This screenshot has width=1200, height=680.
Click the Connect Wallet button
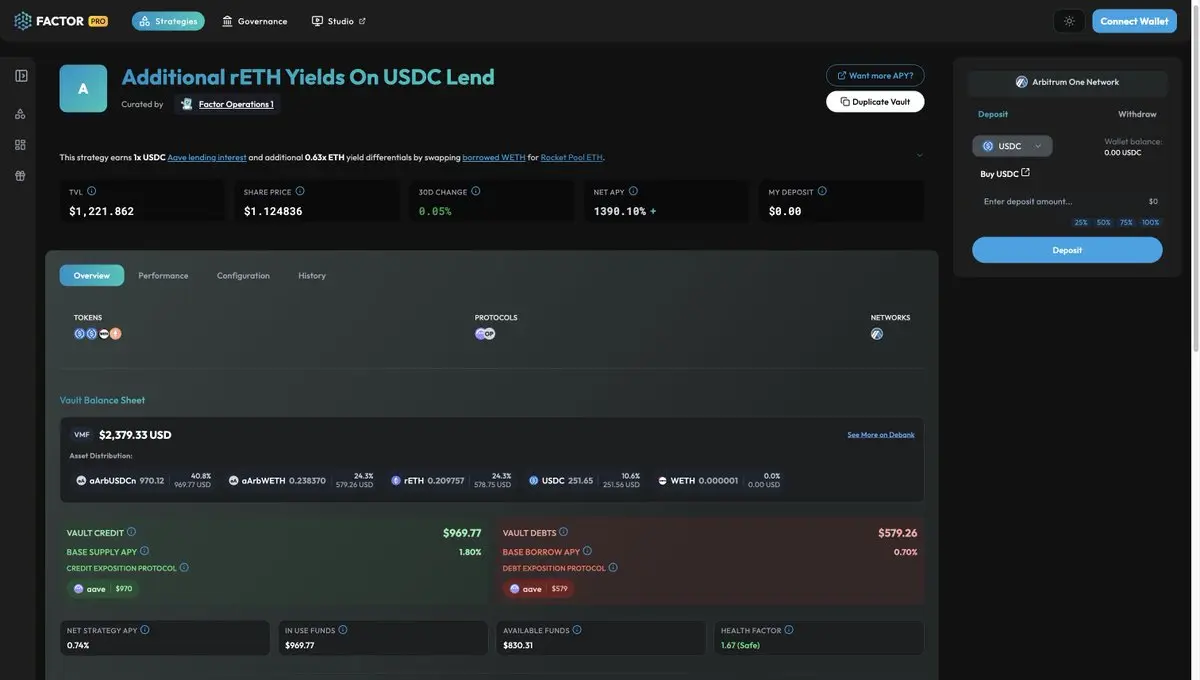tap(1134, 21)
